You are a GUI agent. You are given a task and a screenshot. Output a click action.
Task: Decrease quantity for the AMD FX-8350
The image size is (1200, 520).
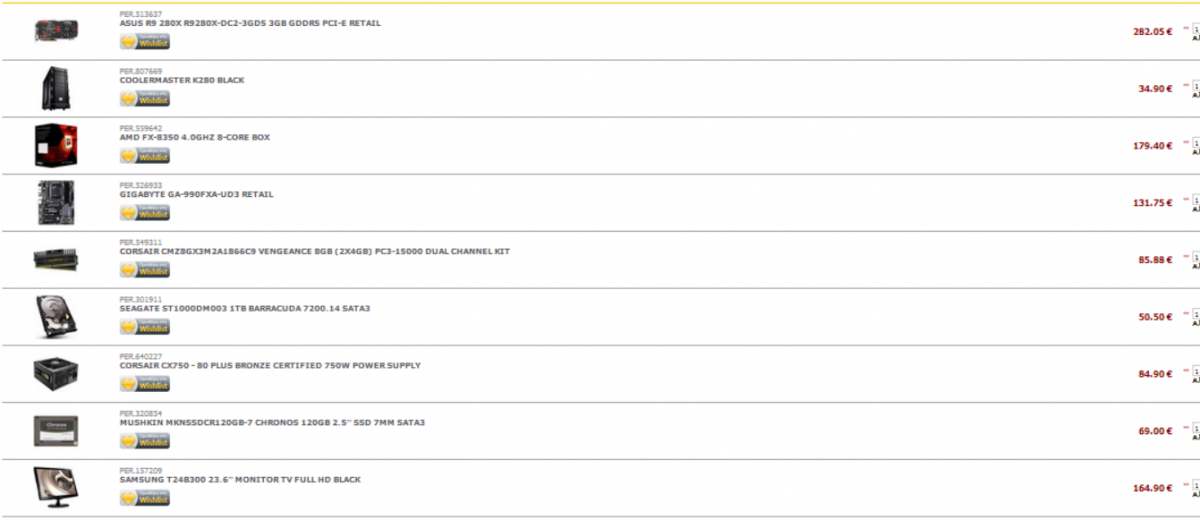pyautogui.click(x=1186, y=142)
